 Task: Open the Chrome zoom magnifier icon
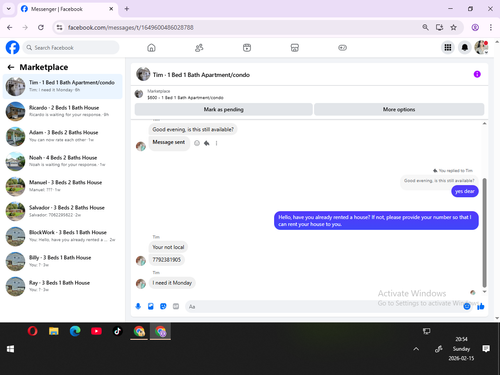coord(425,27)
